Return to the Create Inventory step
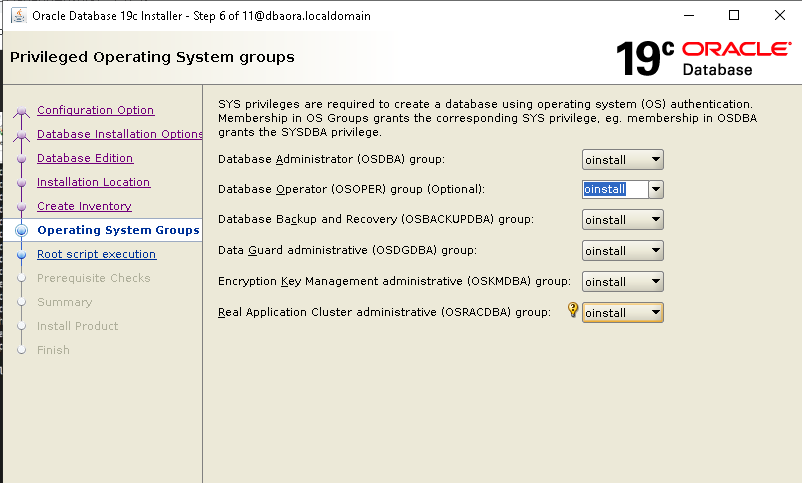 coord(84,206)
